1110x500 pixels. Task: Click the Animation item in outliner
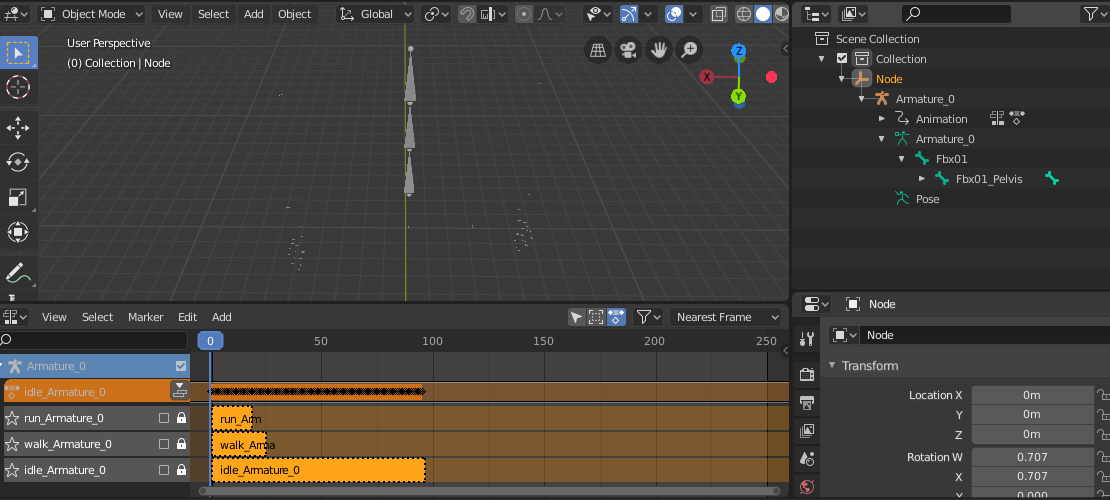941,119
